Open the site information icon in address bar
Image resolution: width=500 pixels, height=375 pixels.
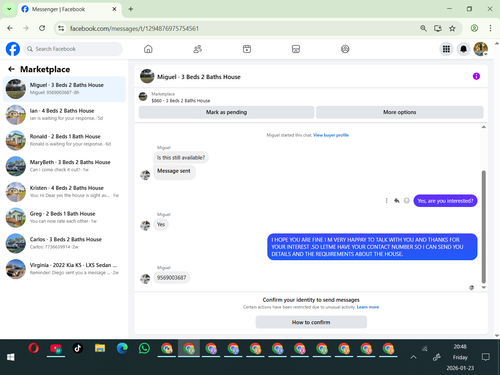pos(61,28)
